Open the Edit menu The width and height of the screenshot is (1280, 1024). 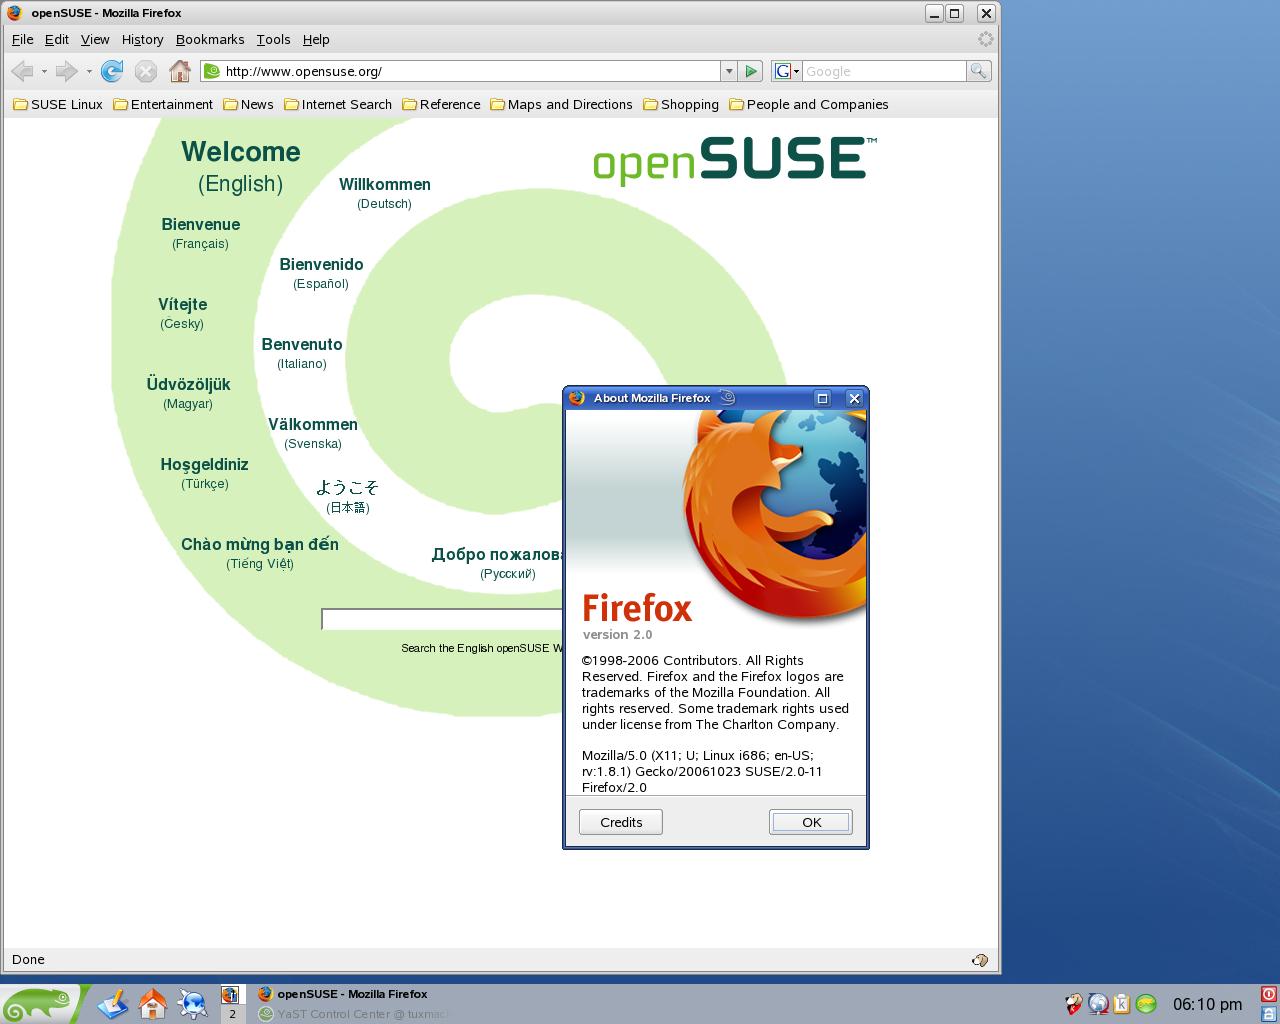pyautogui.click(x=57, y=39)
